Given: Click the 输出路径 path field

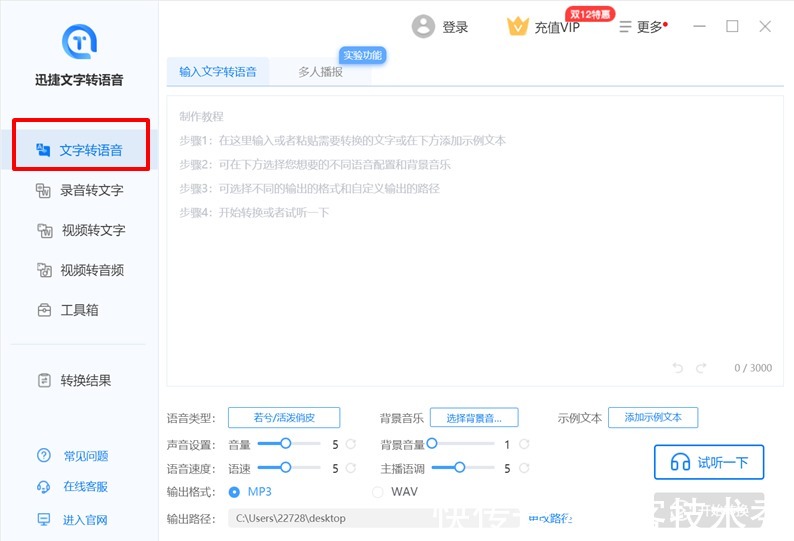Looking at the screenshot, I should [375, 518].
